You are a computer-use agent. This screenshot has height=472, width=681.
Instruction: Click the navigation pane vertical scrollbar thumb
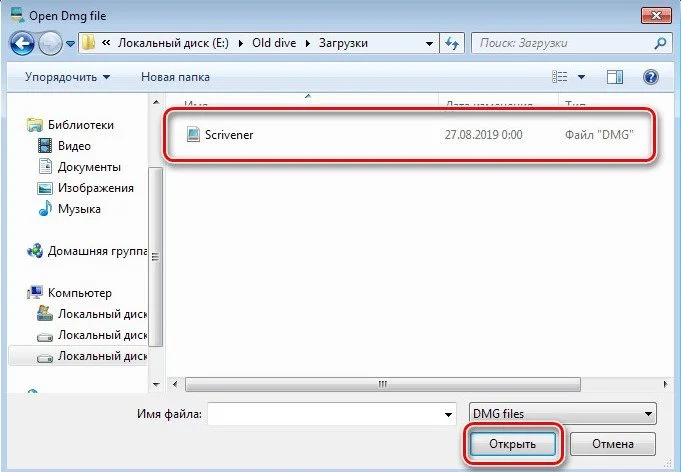coord(156,257)
